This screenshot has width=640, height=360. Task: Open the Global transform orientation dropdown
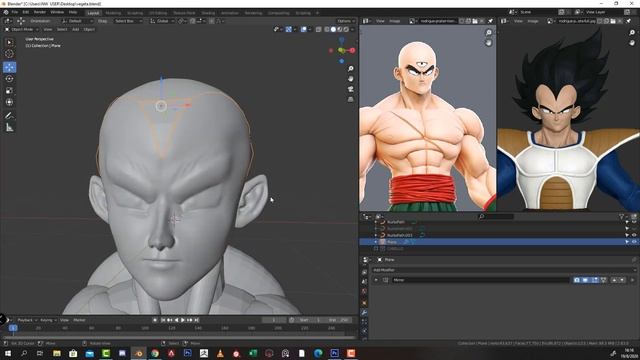[x=162, y=21]
